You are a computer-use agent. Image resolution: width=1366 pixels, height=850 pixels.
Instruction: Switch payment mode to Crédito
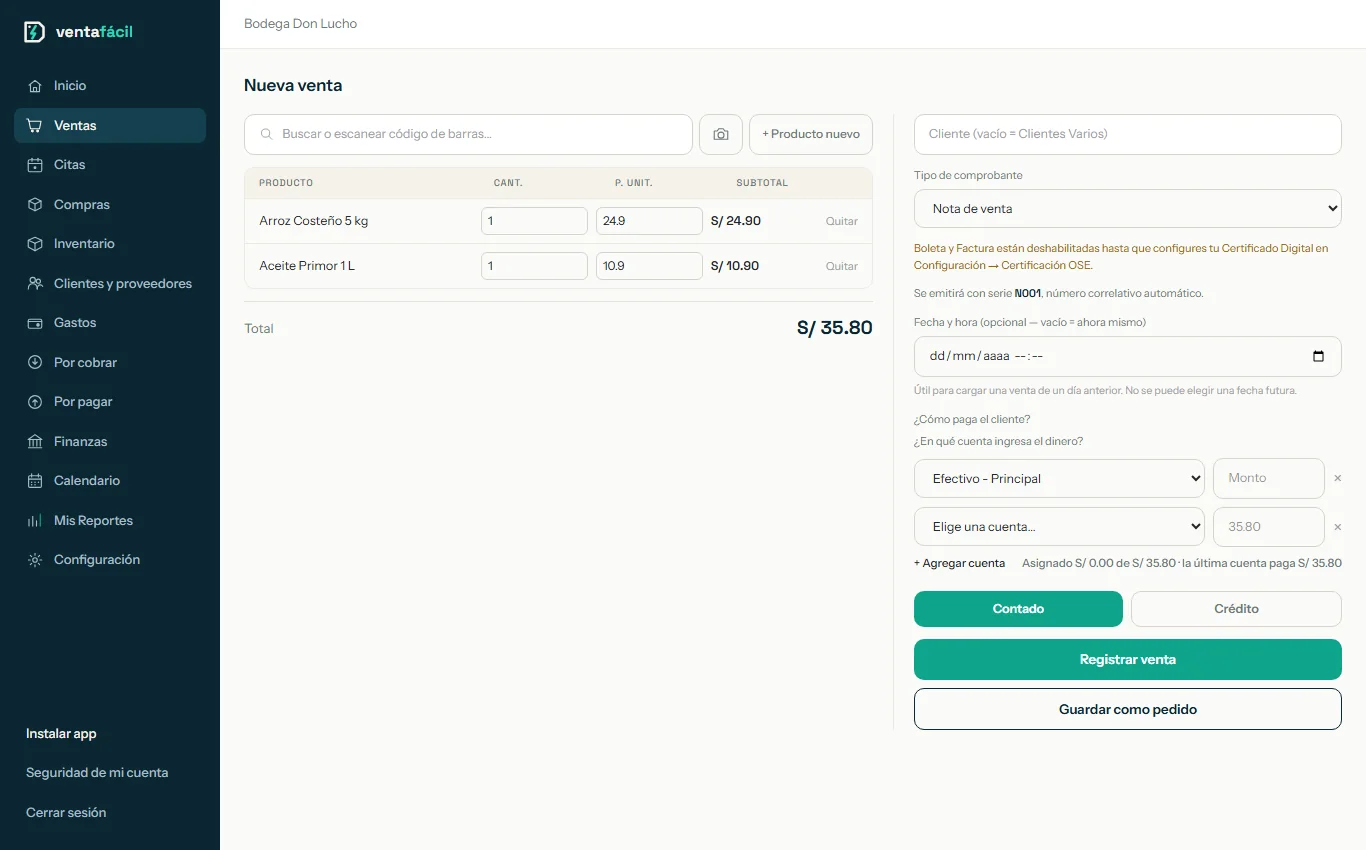(1236, 609)
